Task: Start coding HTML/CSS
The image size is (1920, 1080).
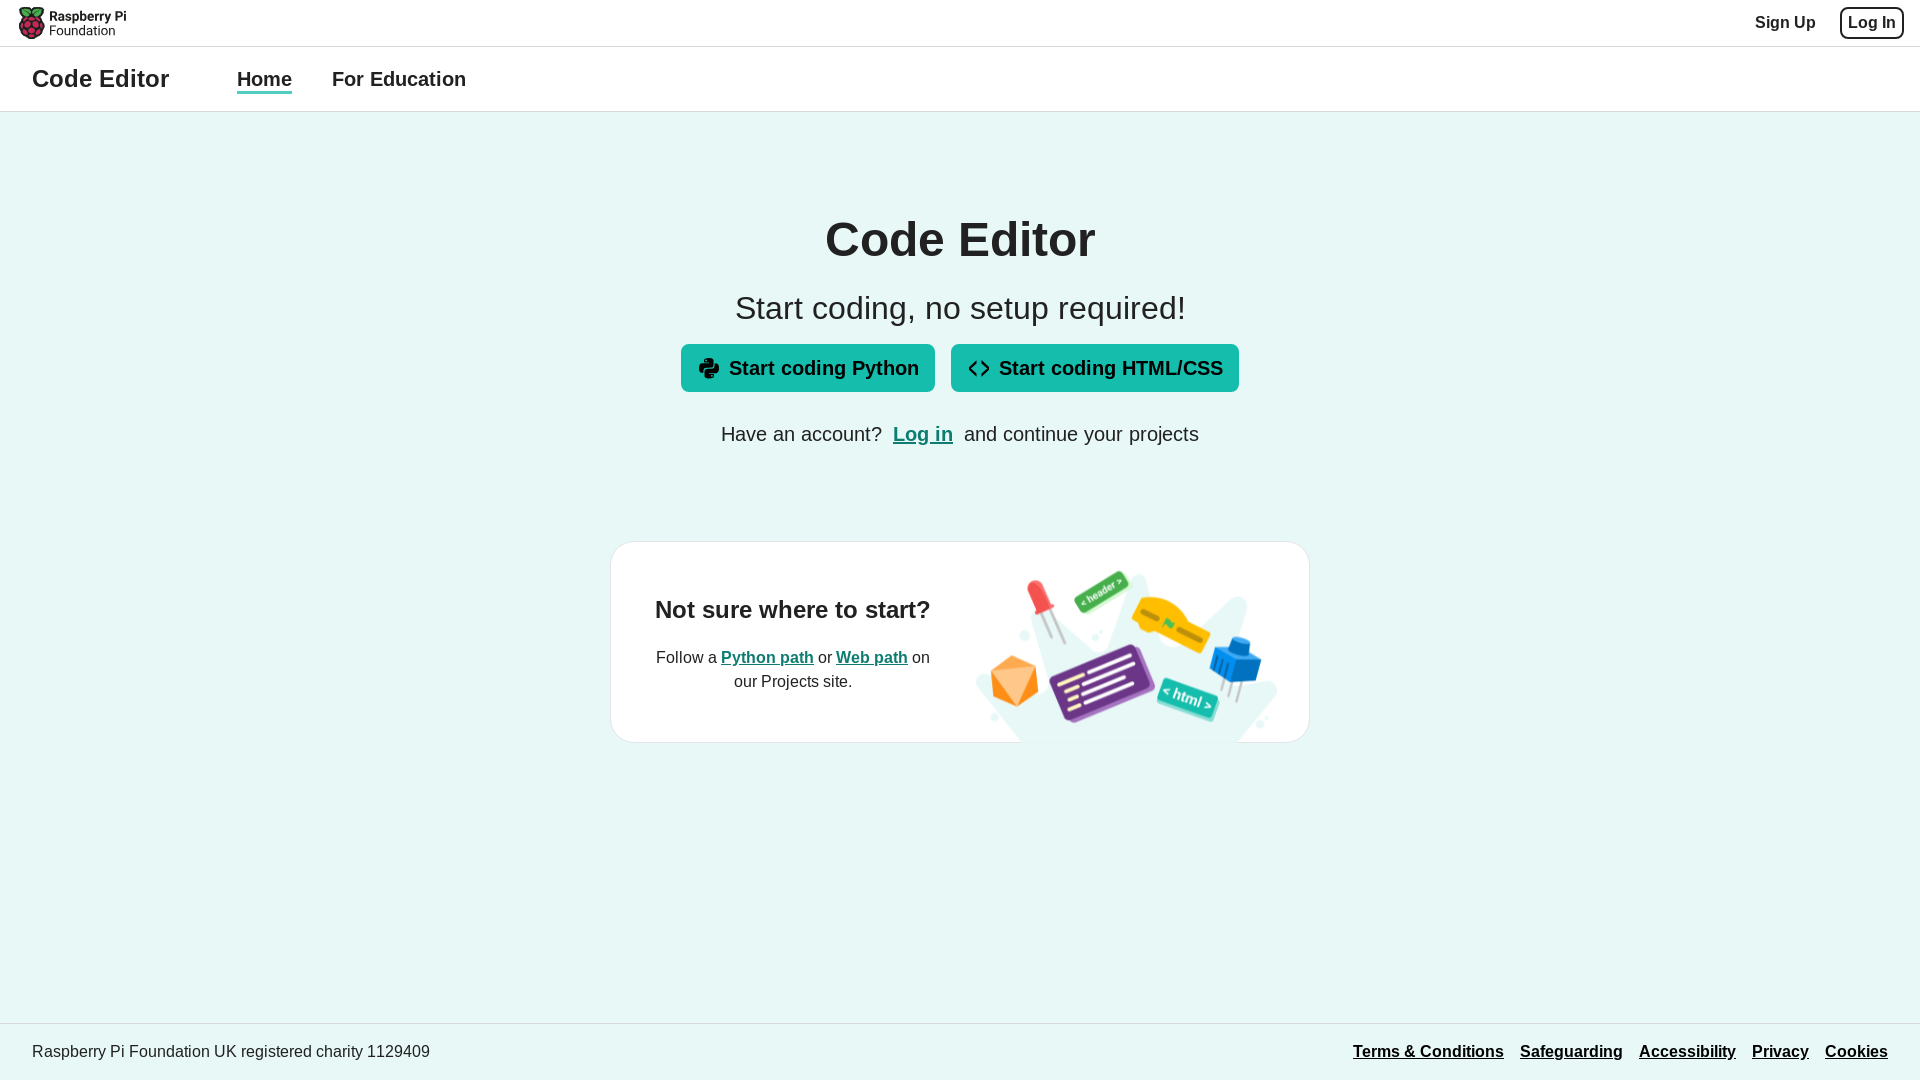Action: pos(1095,368)
